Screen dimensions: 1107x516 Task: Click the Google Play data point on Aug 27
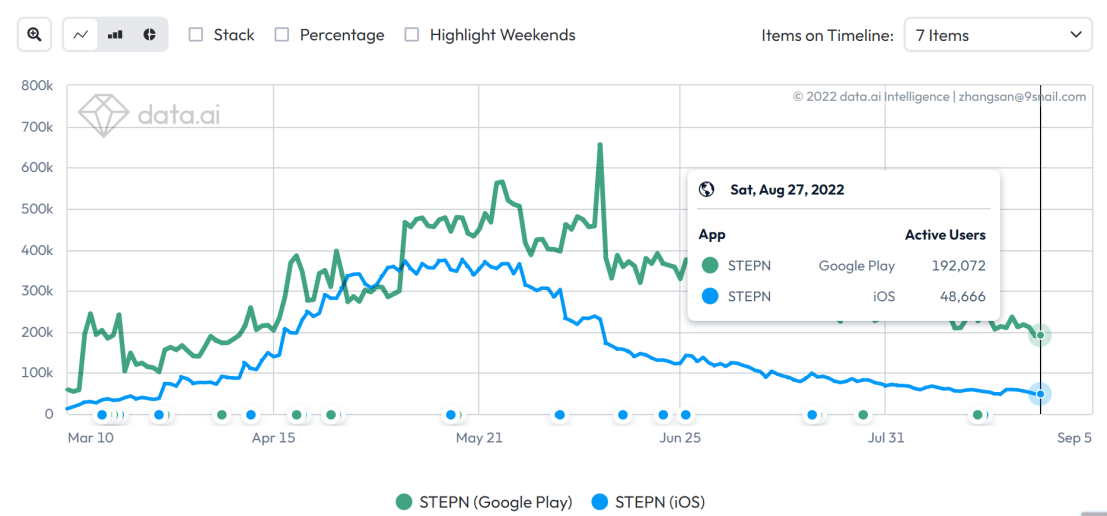tap(1040, 335)
